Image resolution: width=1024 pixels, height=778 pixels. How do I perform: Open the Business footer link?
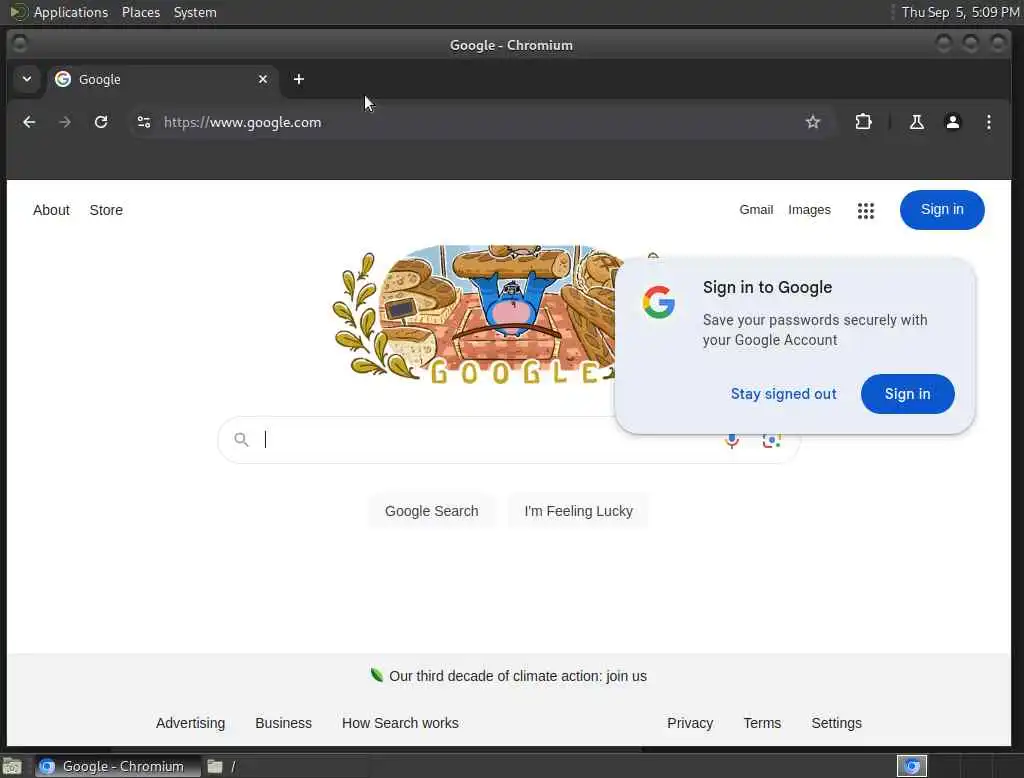pyautogui.click(x=283, y=723)
